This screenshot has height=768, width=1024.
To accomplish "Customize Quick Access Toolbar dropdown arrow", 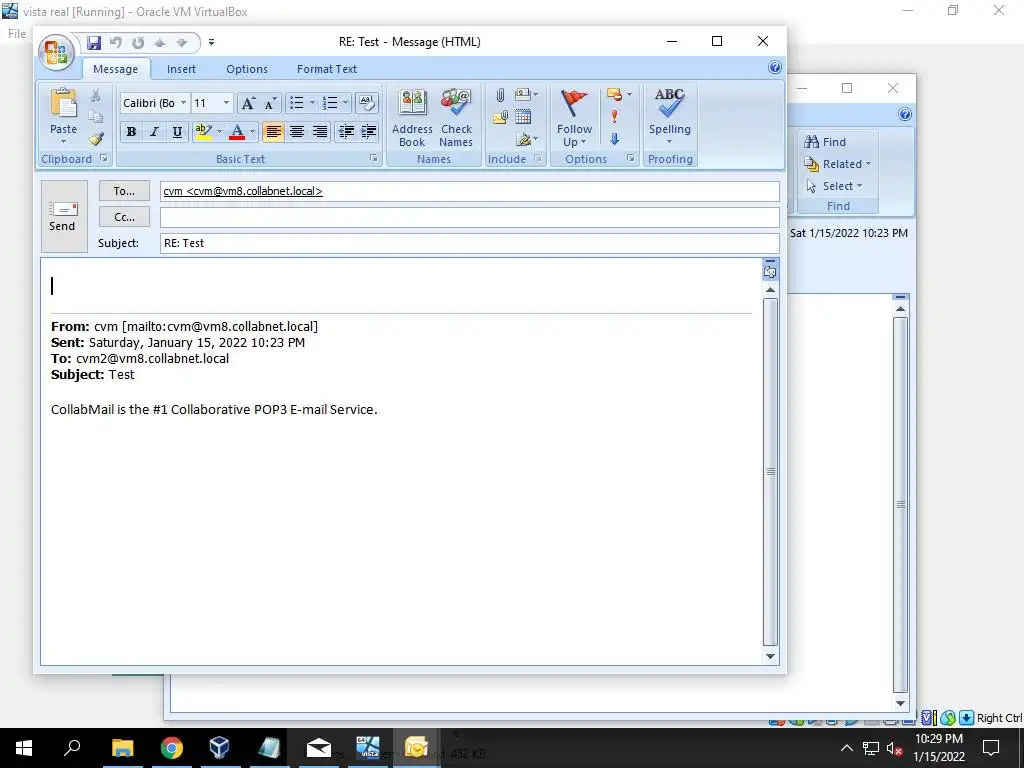I will pos(211,42).
